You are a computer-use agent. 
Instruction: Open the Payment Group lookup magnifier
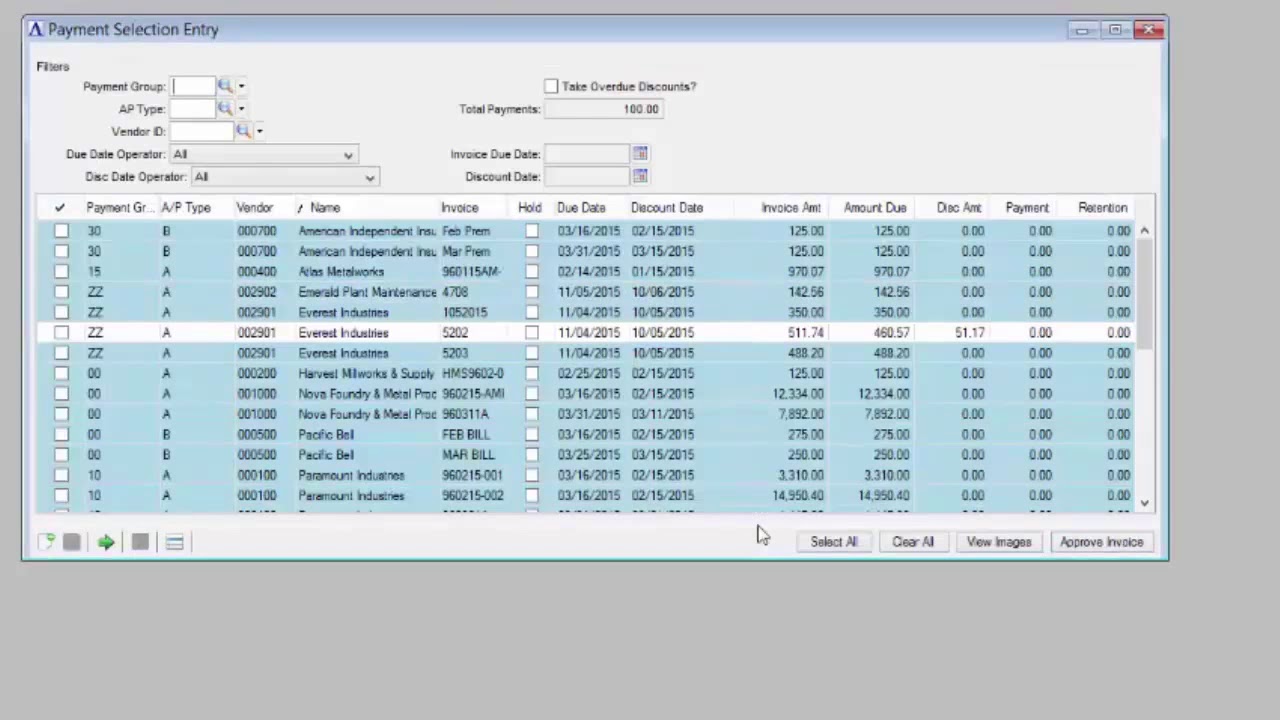[225, 87]
